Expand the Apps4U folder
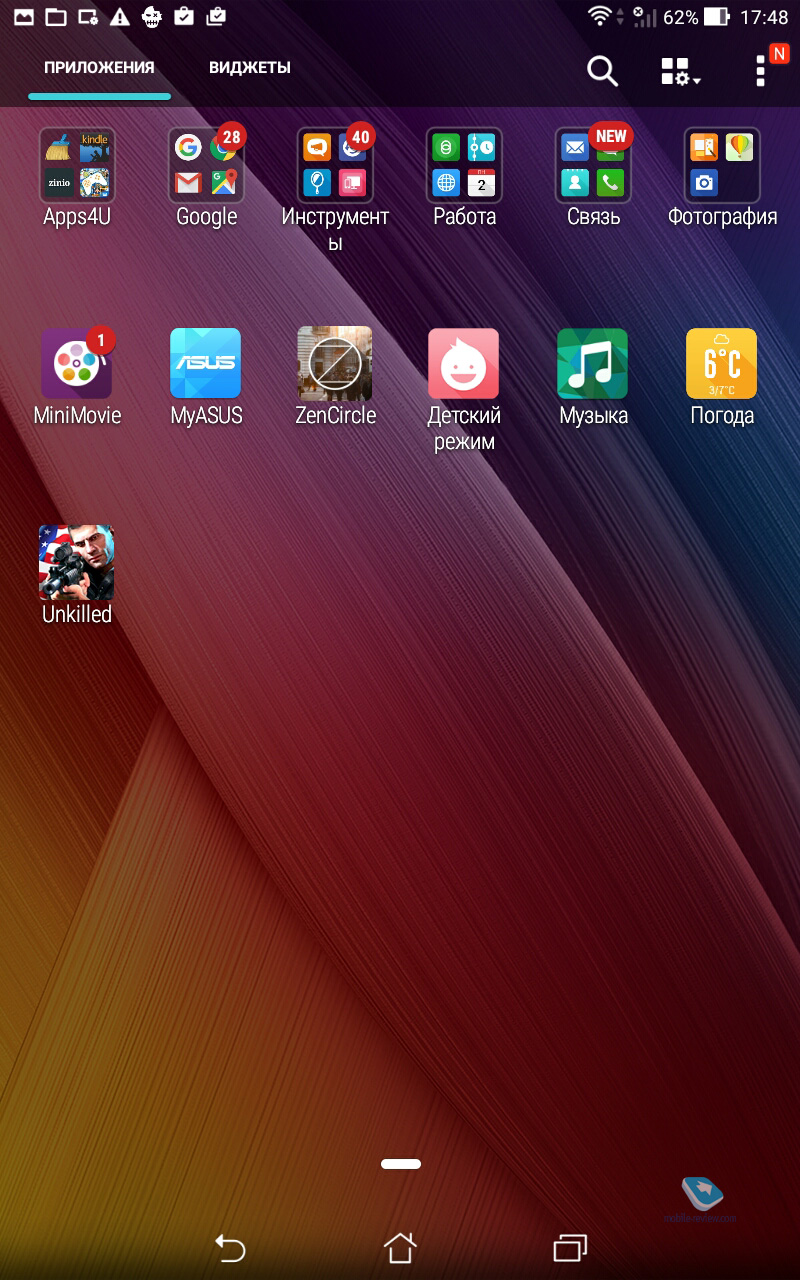 [x=77, y=166]
